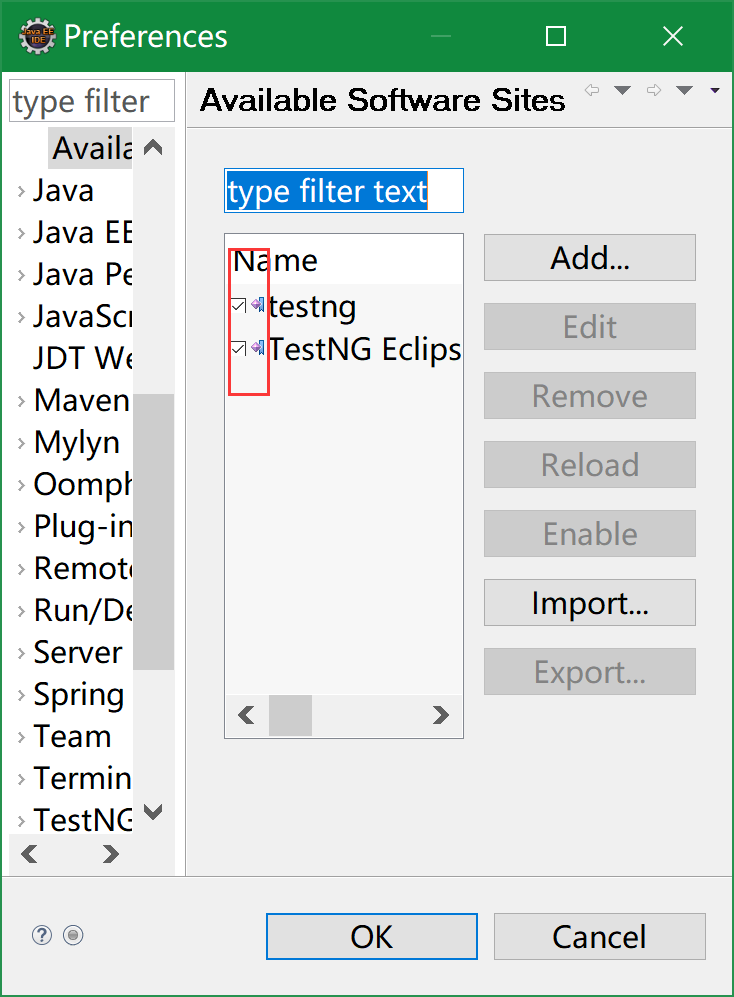The width and height of the screenshot is (734, 997).
Task: Expand the Run/Debug tree node
Action: (21, 611)
